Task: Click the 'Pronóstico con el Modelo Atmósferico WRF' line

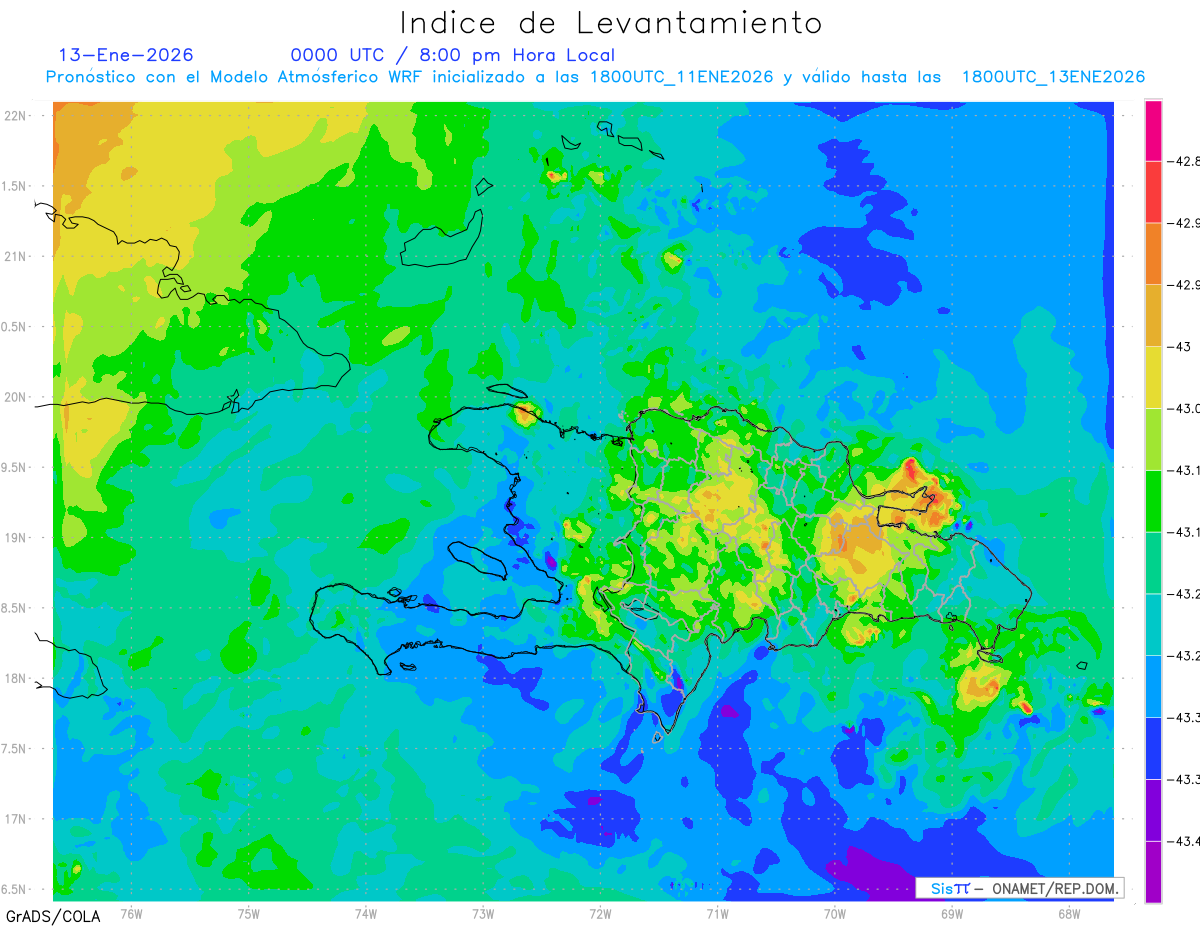Action: (x=595, y=77)
